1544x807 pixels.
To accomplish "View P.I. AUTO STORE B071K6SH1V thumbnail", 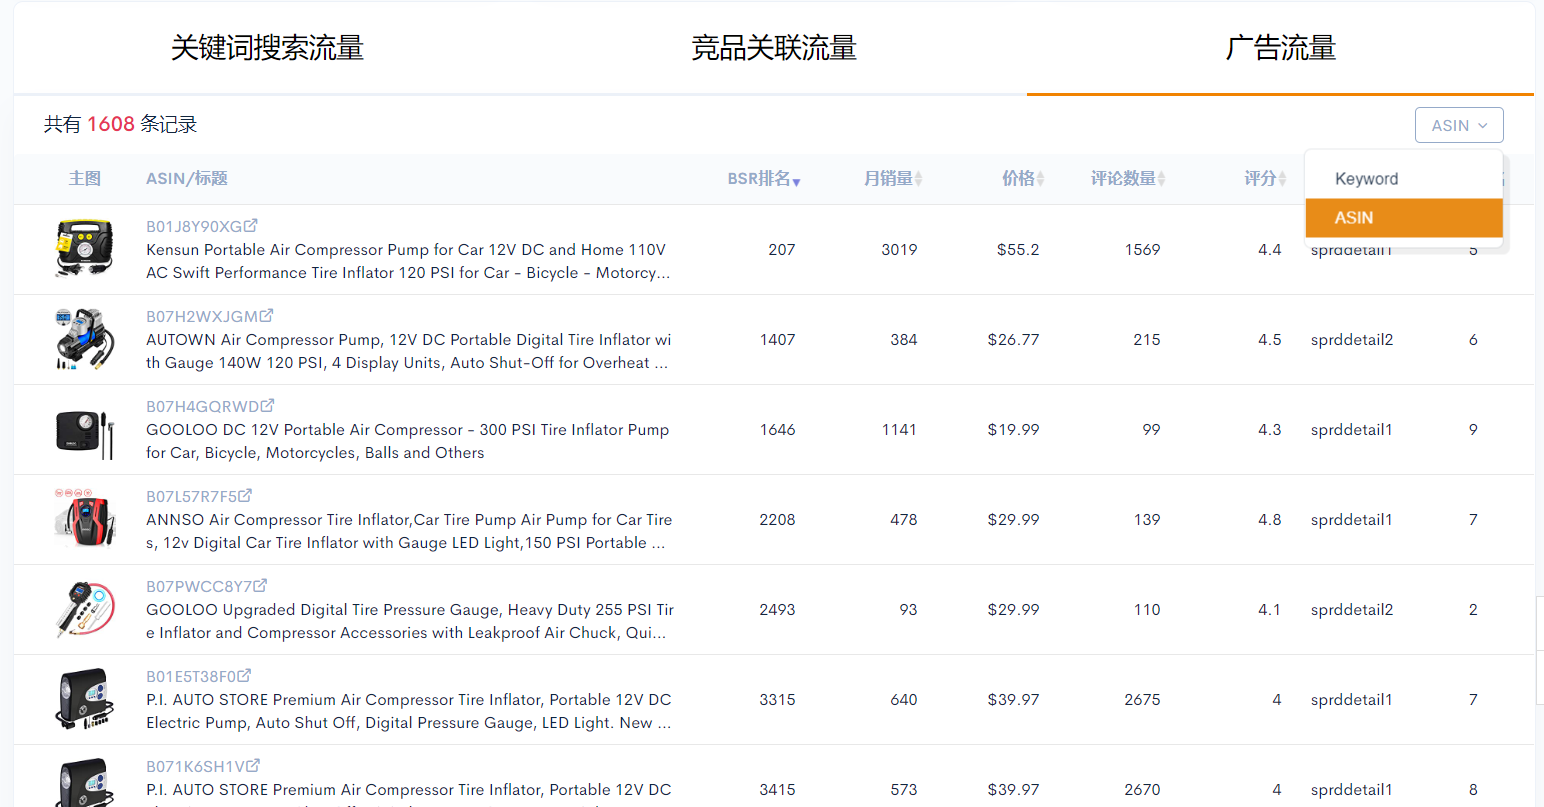I will pos(84,782).
